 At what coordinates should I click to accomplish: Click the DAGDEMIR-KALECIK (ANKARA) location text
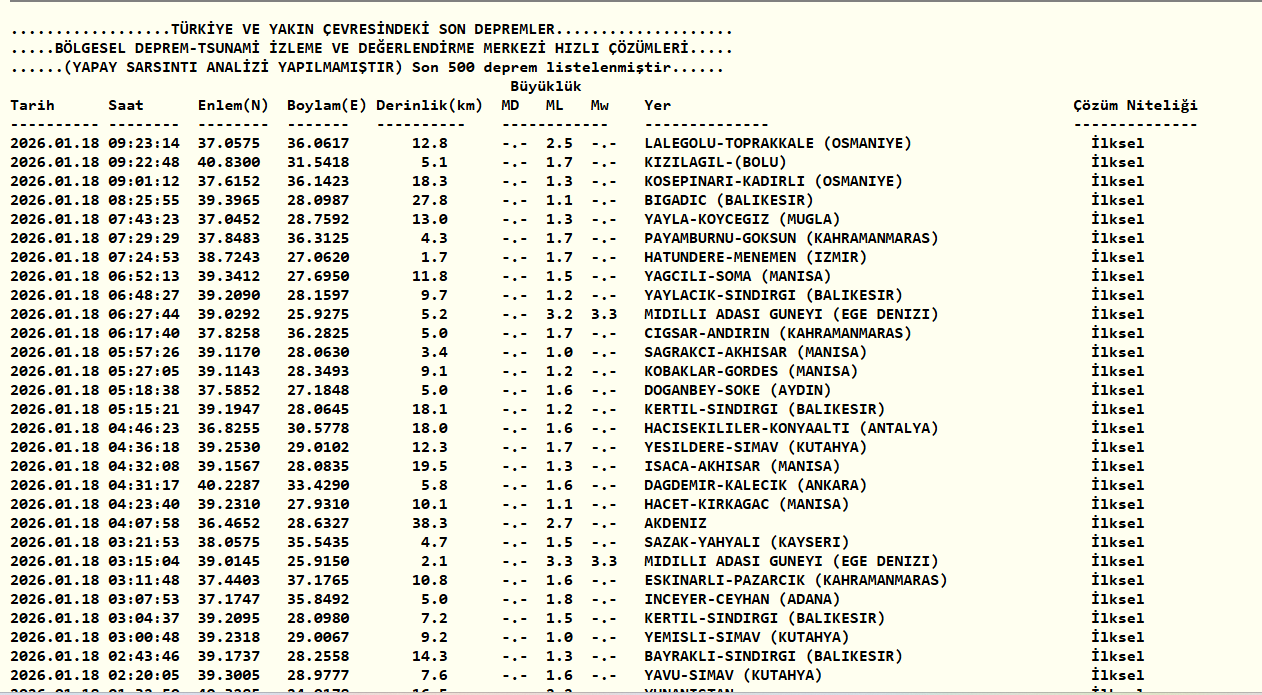click(755, 485)
